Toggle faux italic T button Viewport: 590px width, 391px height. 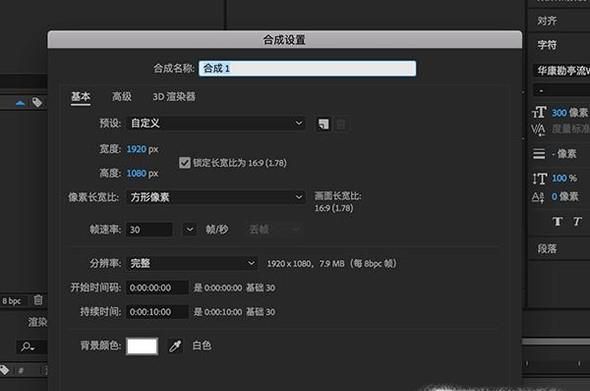(x=578, y=222)
